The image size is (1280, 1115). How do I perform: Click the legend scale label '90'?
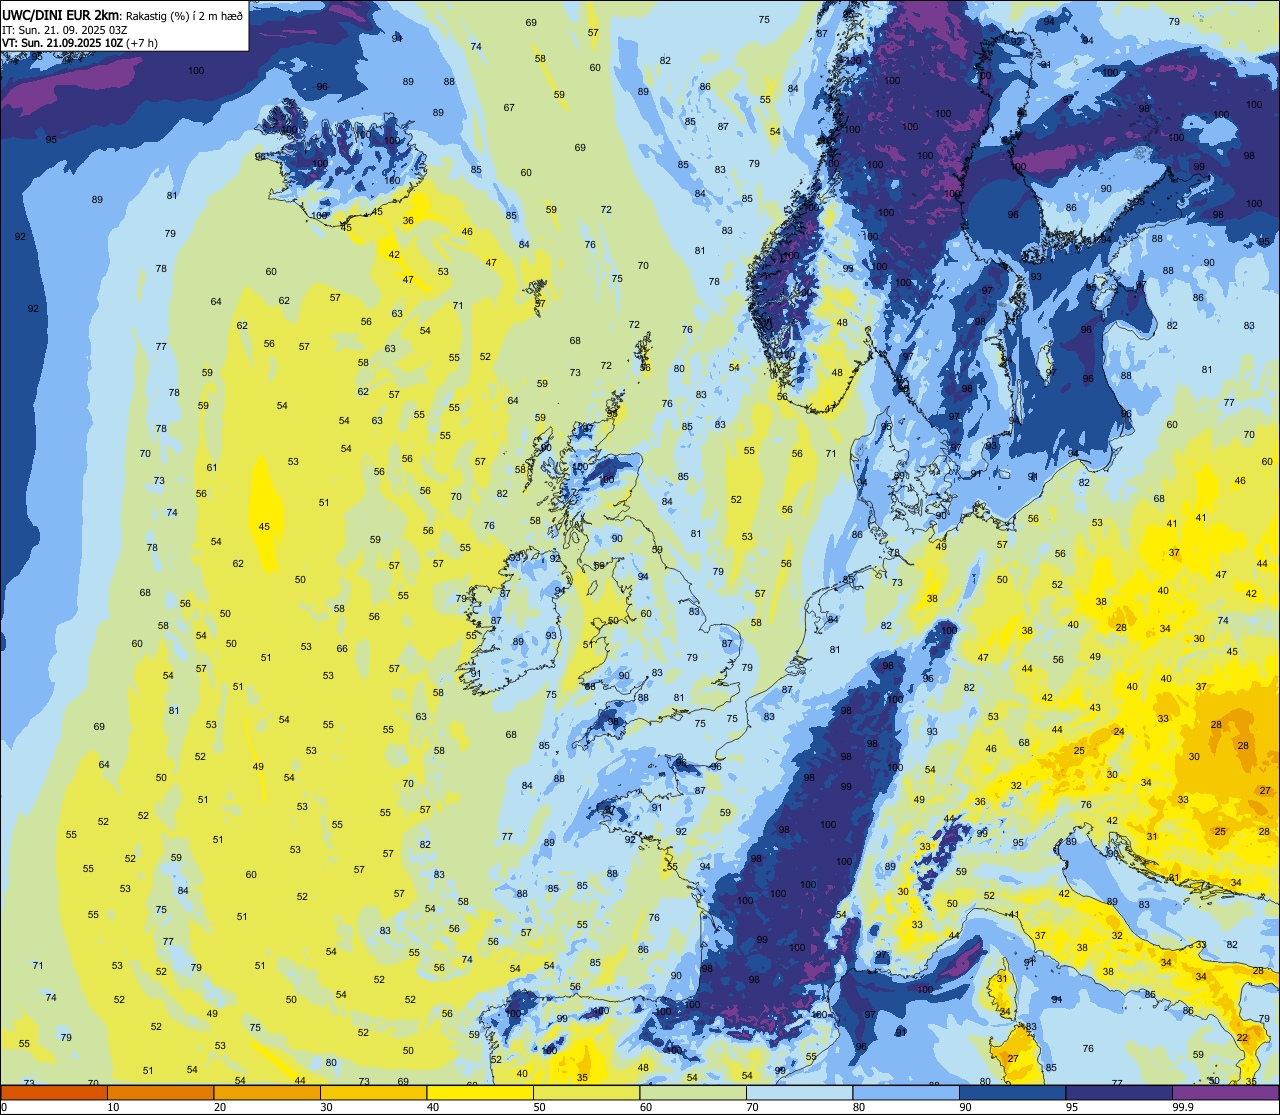965,1107
